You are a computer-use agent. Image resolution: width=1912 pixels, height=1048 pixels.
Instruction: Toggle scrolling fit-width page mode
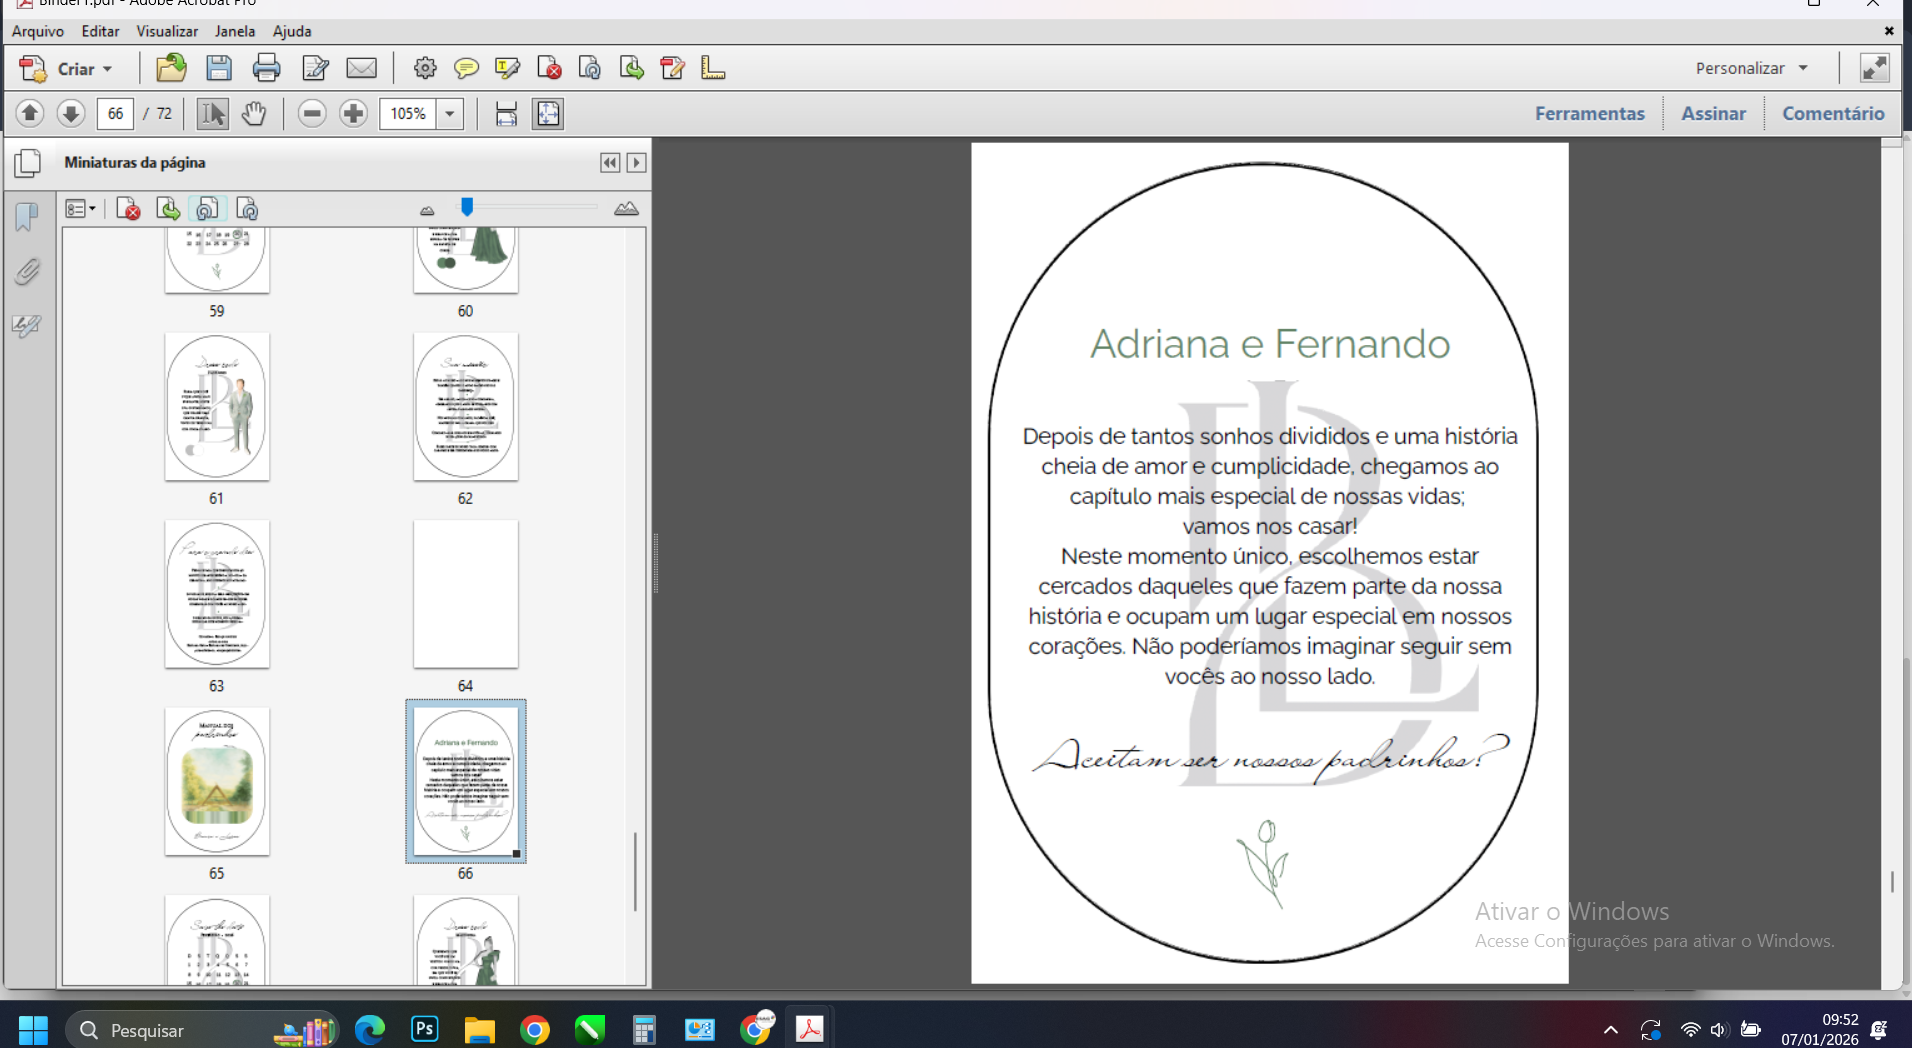coord(506,114)
